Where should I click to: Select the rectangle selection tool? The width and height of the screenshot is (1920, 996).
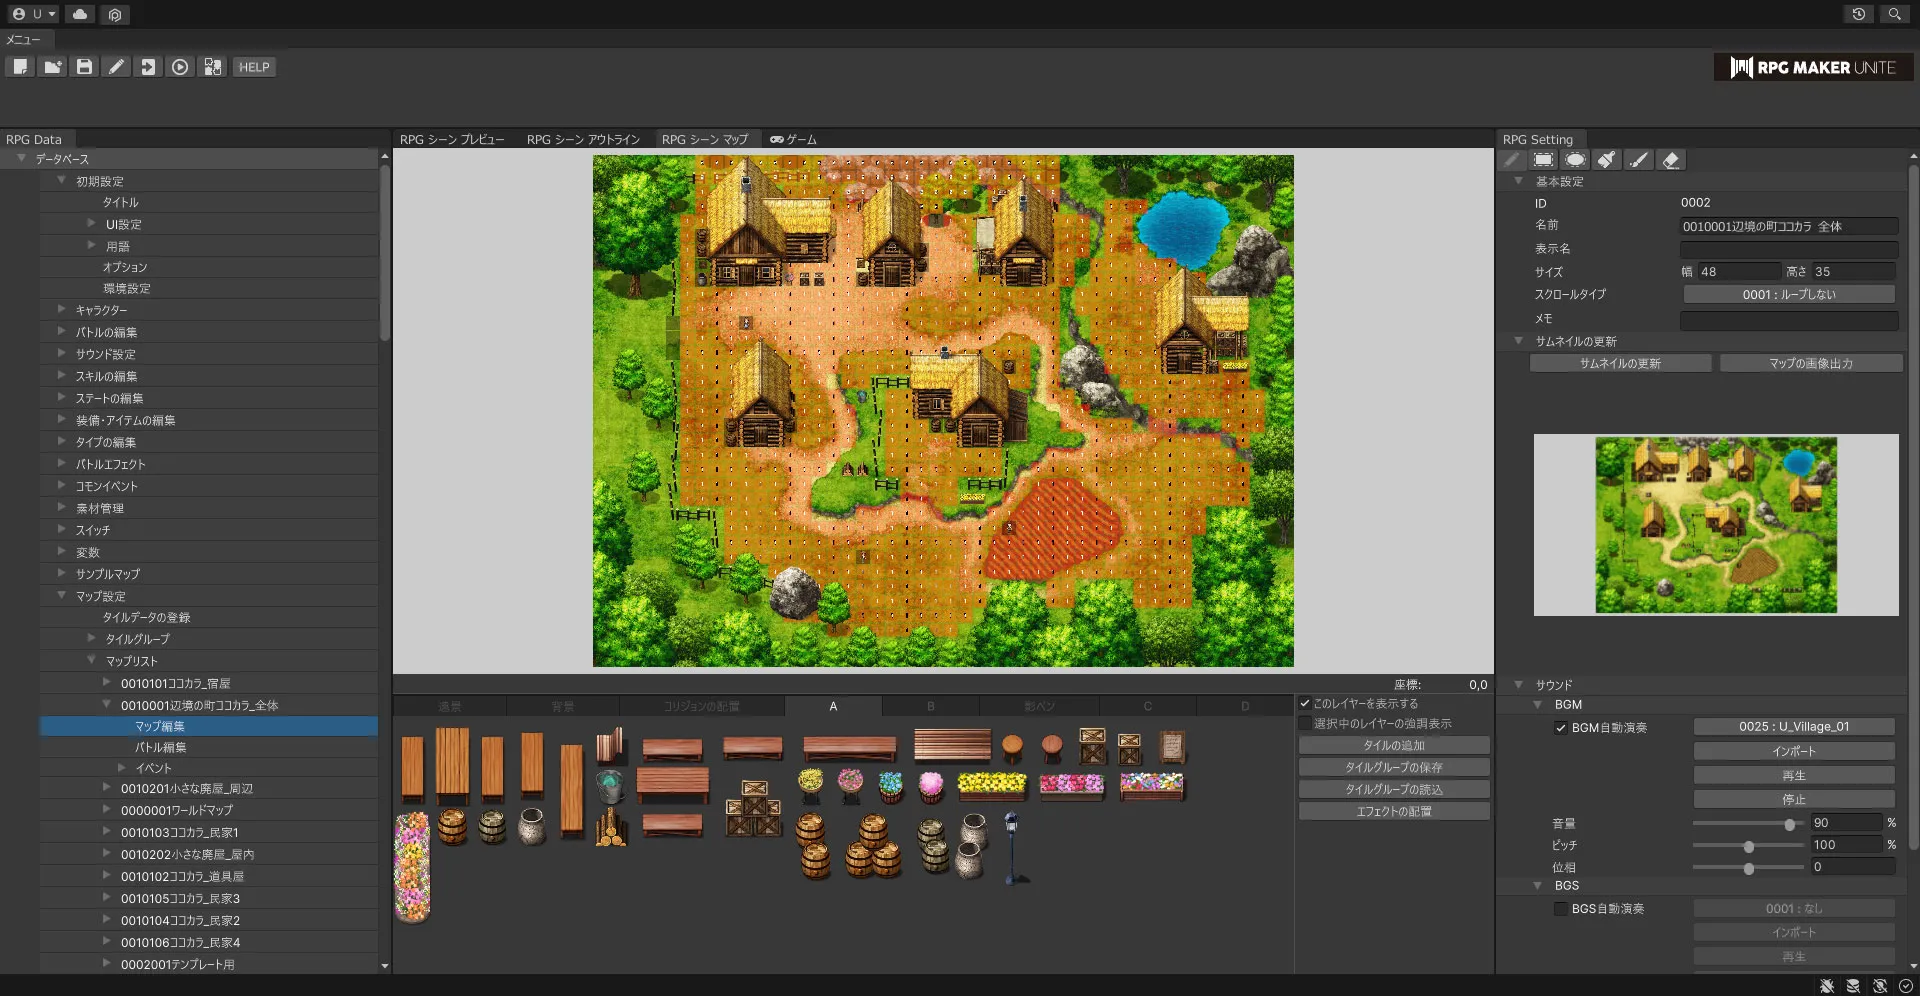(x=1543, y=160)
